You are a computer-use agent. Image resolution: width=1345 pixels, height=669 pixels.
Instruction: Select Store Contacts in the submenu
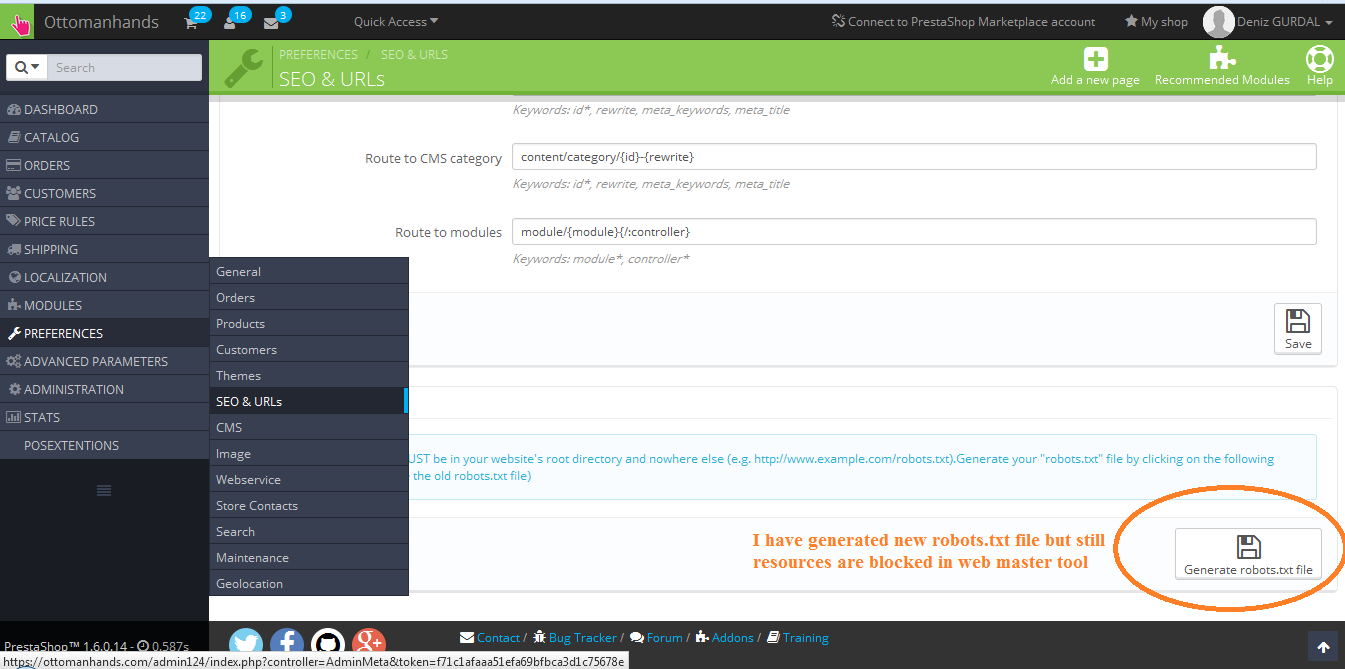pyautogui.click(x=308, y=505)
